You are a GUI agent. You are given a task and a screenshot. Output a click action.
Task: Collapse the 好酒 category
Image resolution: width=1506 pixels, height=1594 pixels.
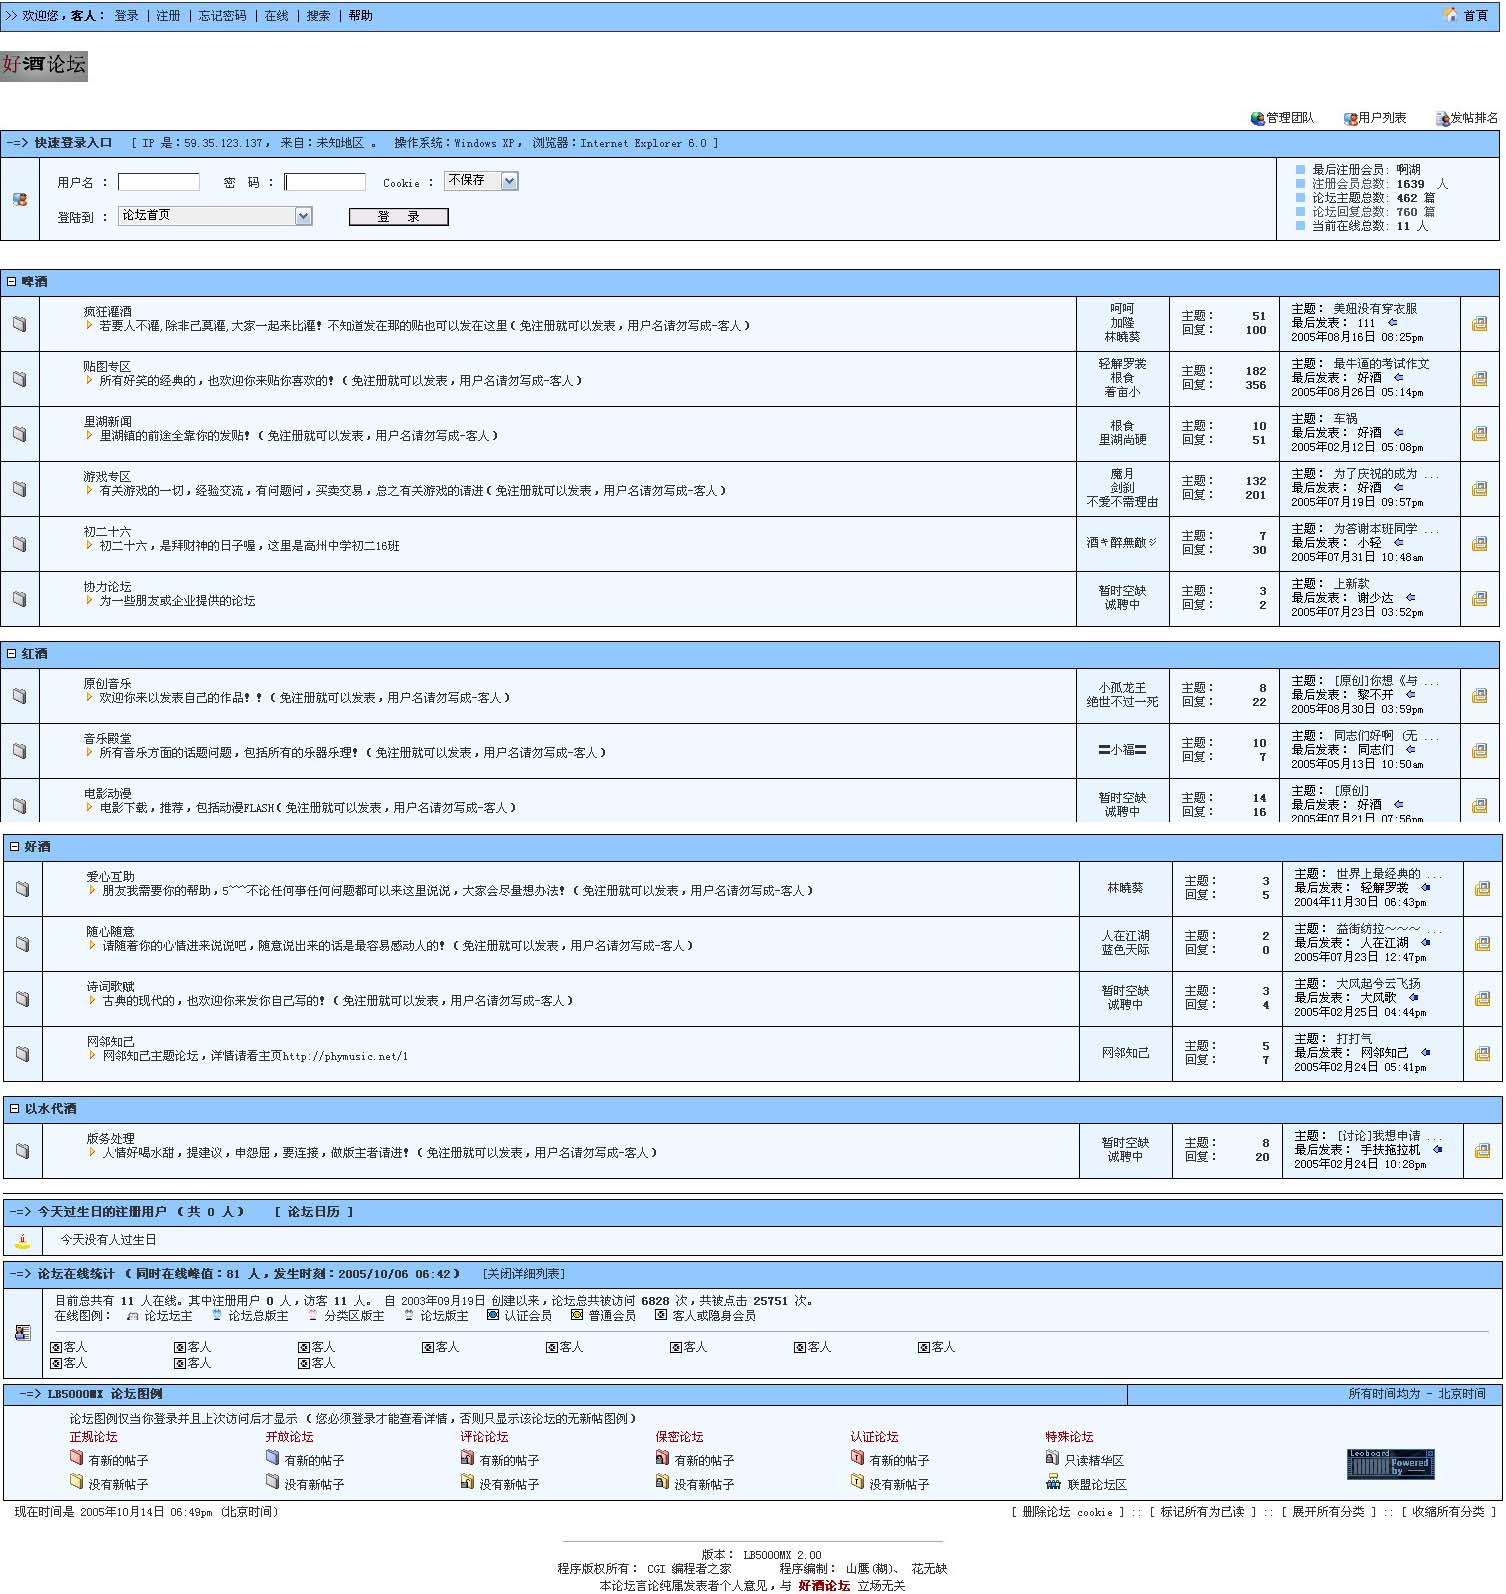tap(15, 847)
